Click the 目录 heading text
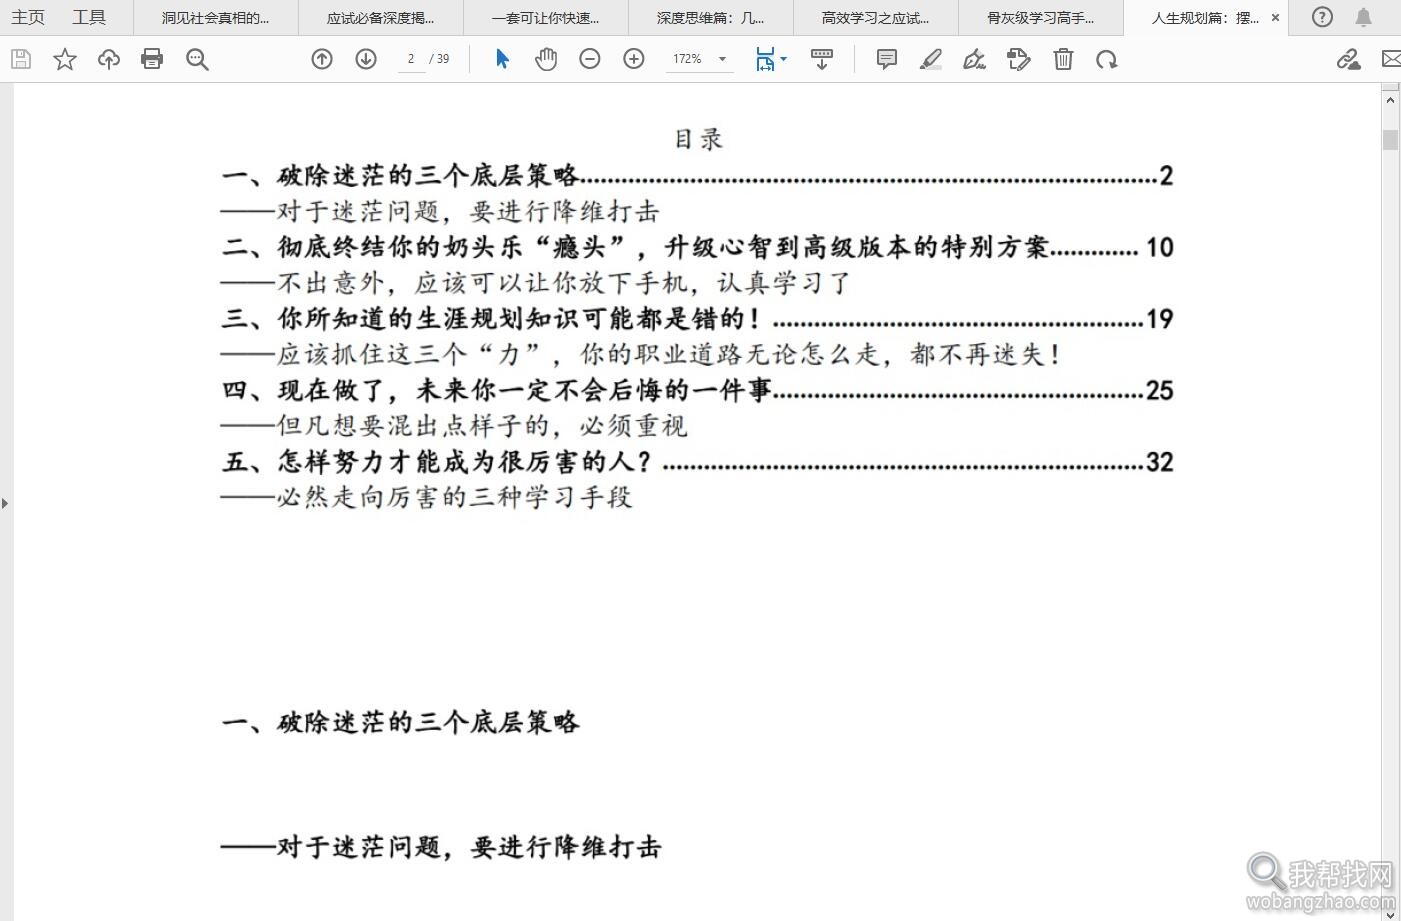 click(x=698, y=138)
